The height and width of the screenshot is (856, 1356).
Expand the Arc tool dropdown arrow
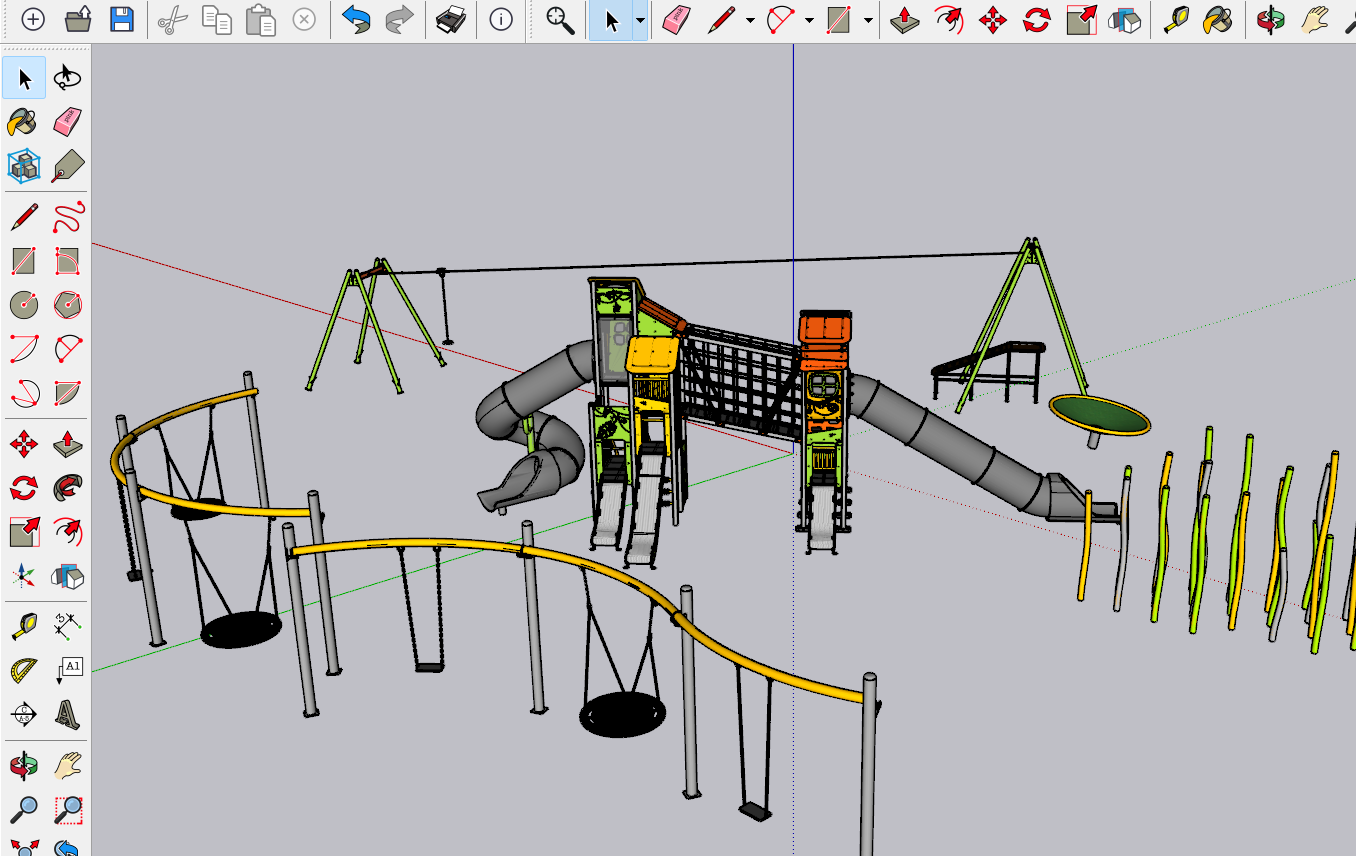coord(808,21)
